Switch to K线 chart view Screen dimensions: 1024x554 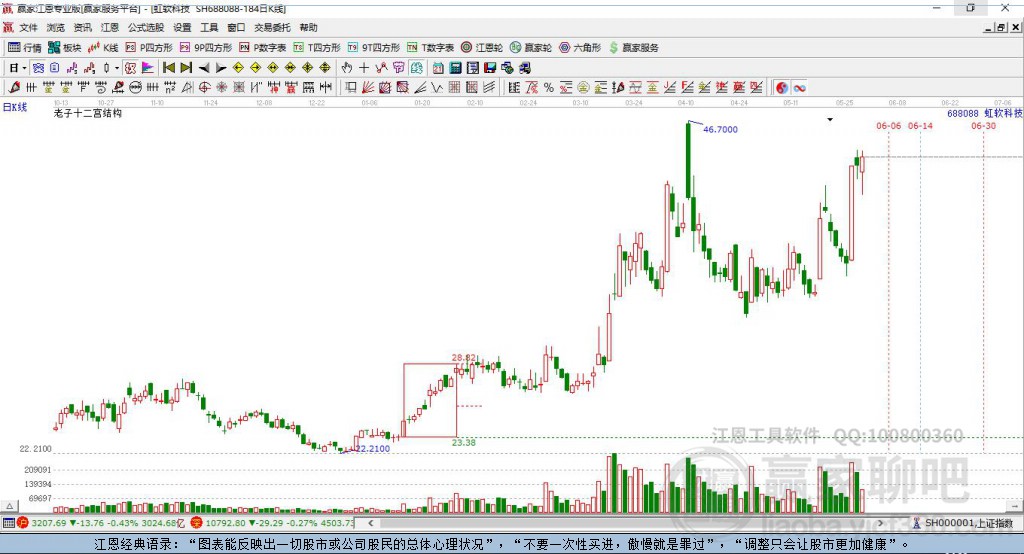(x=103, y=48)
